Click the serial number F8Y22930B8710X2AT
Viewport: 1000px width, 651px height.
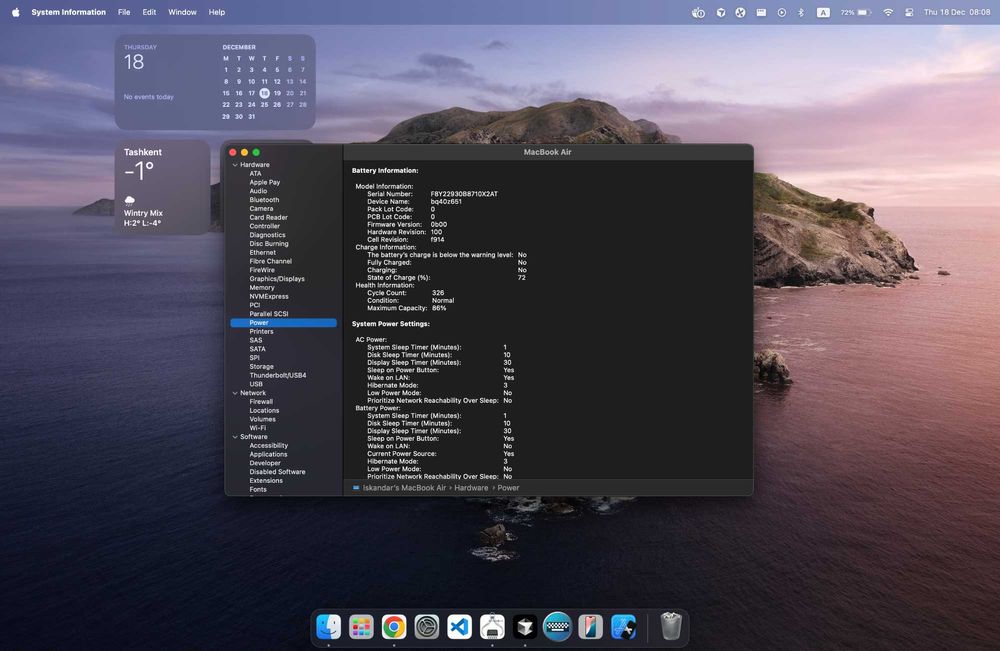click(x=464, y=194)
